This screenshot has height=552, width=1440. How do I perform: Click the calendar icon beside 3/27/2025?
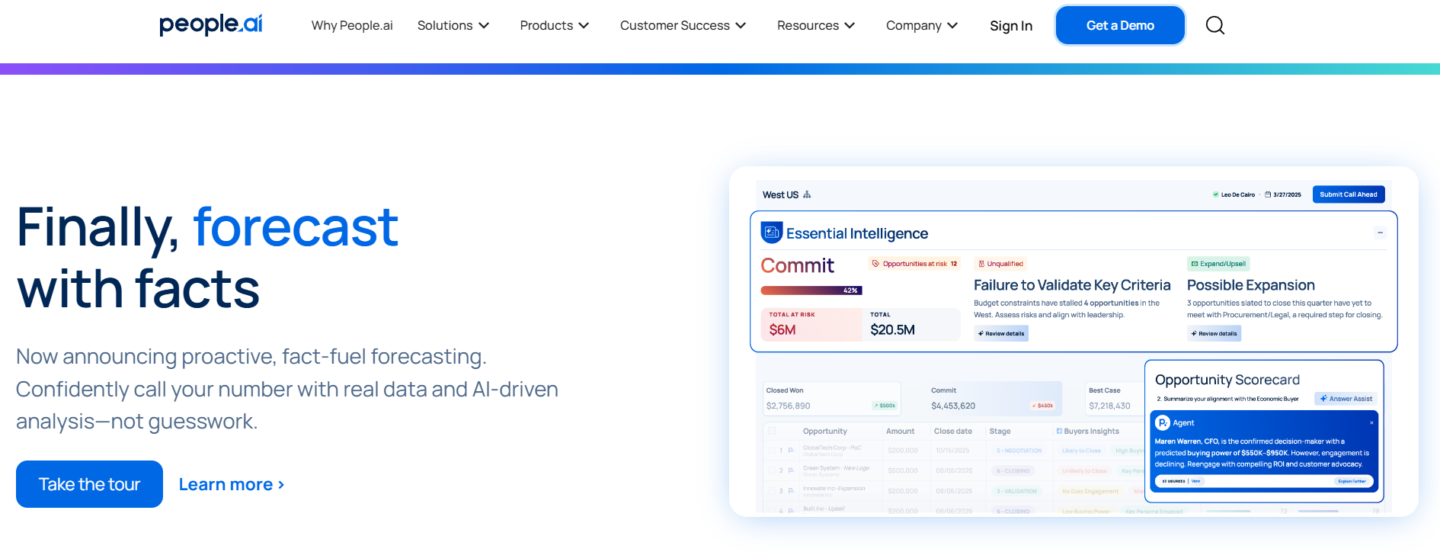1267,195
